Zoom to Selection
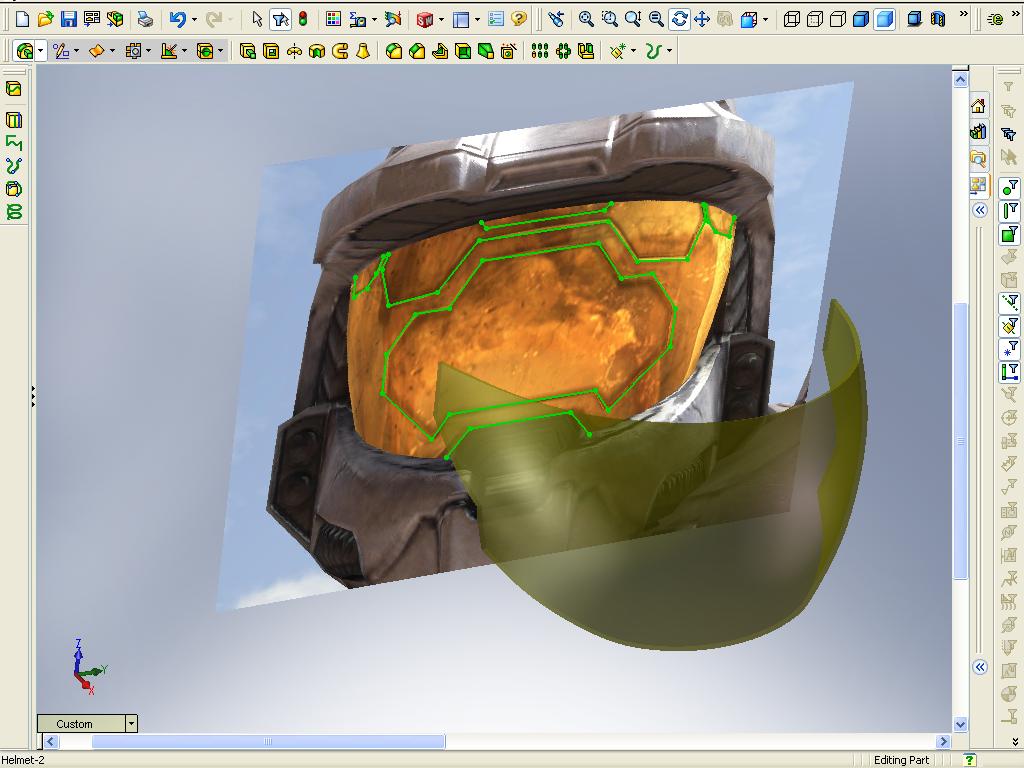The width and height of the screenshot is (1024, 768). point(656,20)
